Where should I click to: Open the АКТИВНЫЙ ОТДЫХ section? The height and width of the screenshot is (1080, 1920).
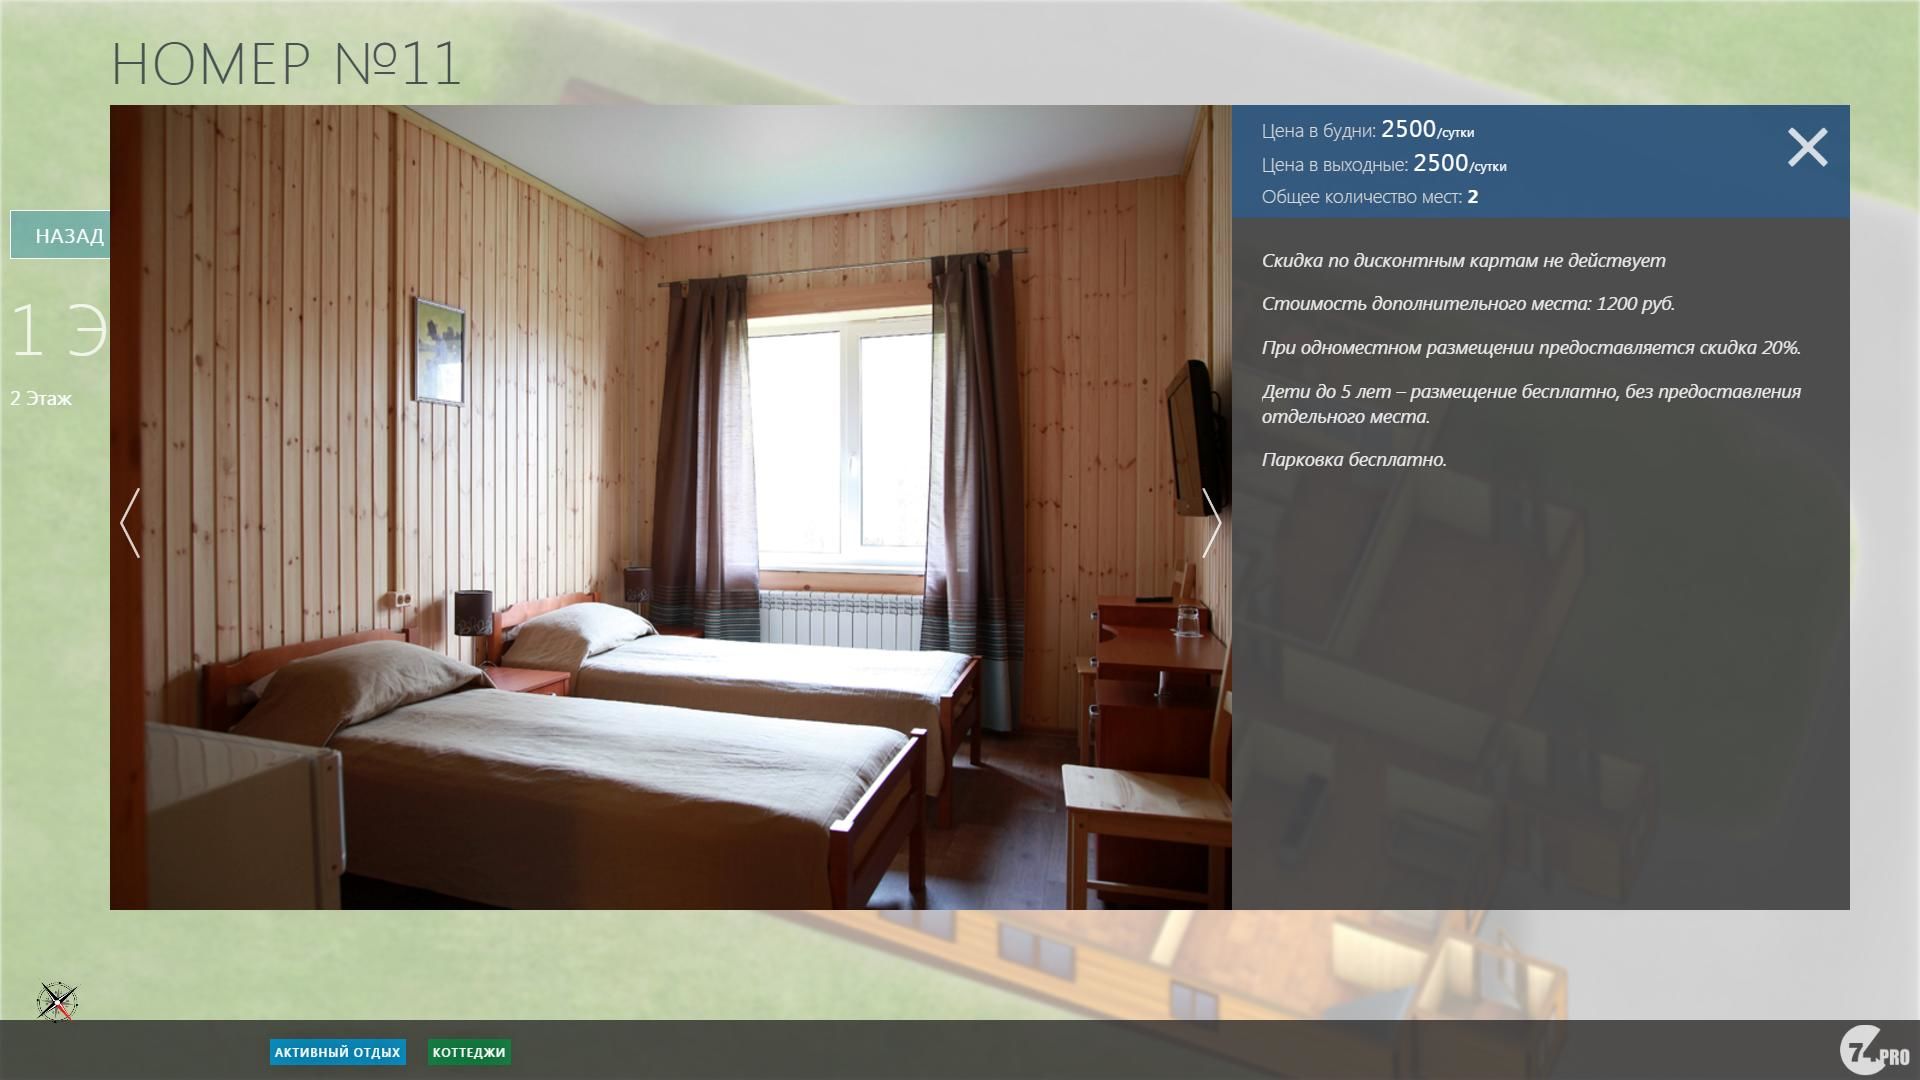point(337,1052)
